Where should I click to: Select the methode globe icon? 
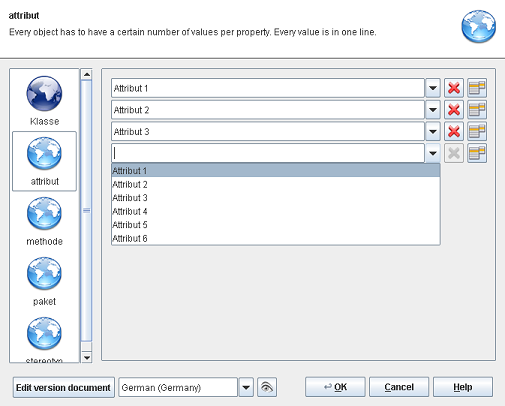tap(44, 214)
